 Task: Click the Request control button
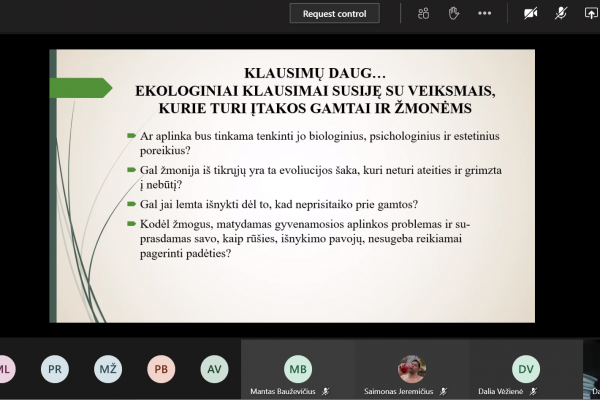(x=334, y=13)
